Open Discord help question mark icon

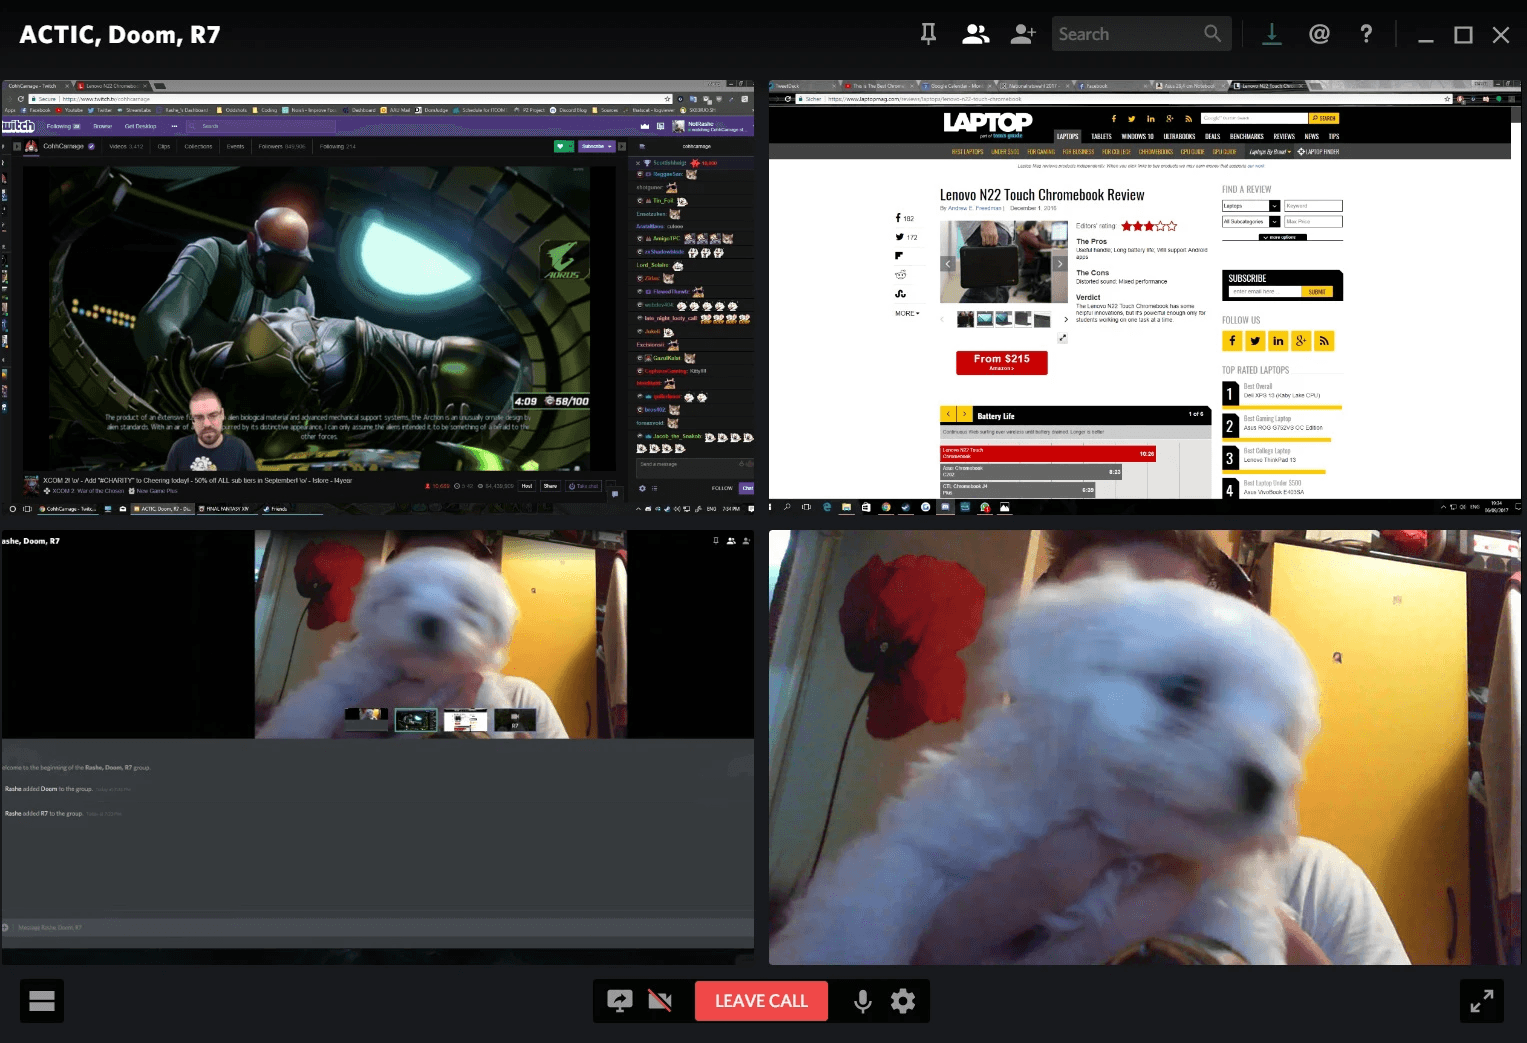[1366, 34]
